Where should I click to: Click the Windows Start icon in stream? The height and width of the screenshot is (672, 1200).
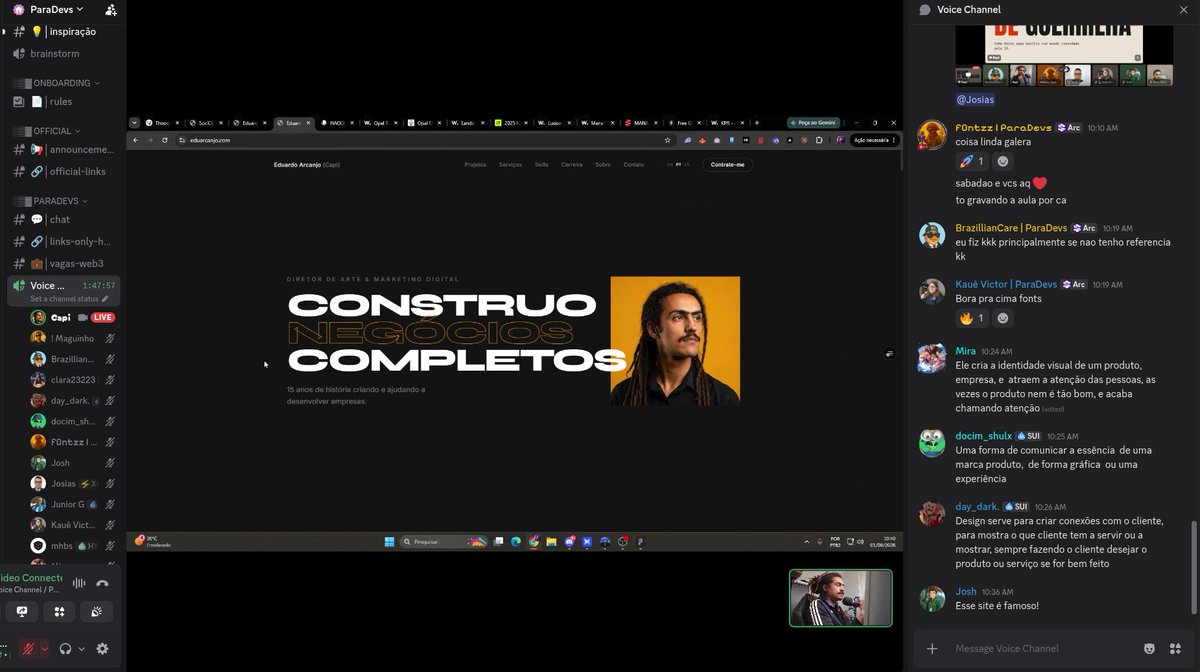click(x=389, y=542)
